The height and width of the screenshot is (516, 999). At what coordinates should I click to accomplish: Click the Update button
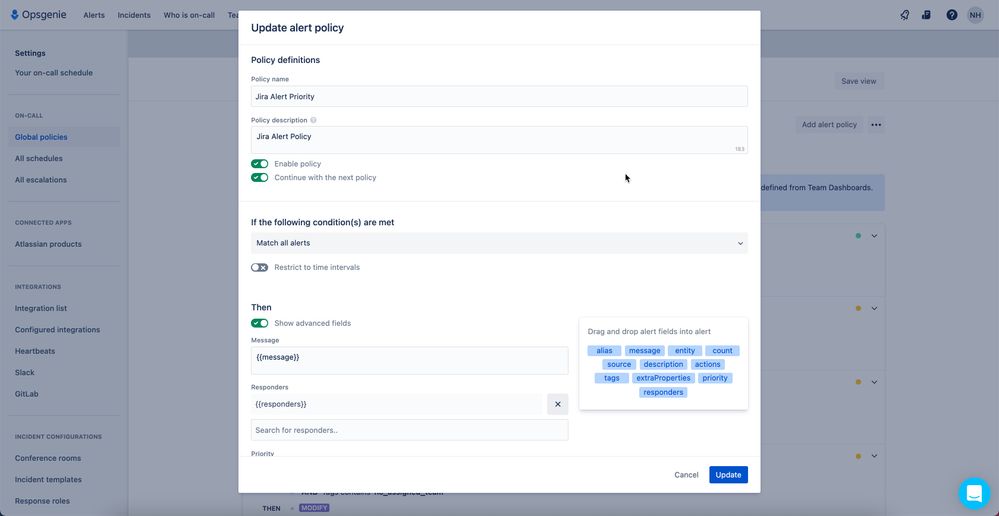point(728,475)
